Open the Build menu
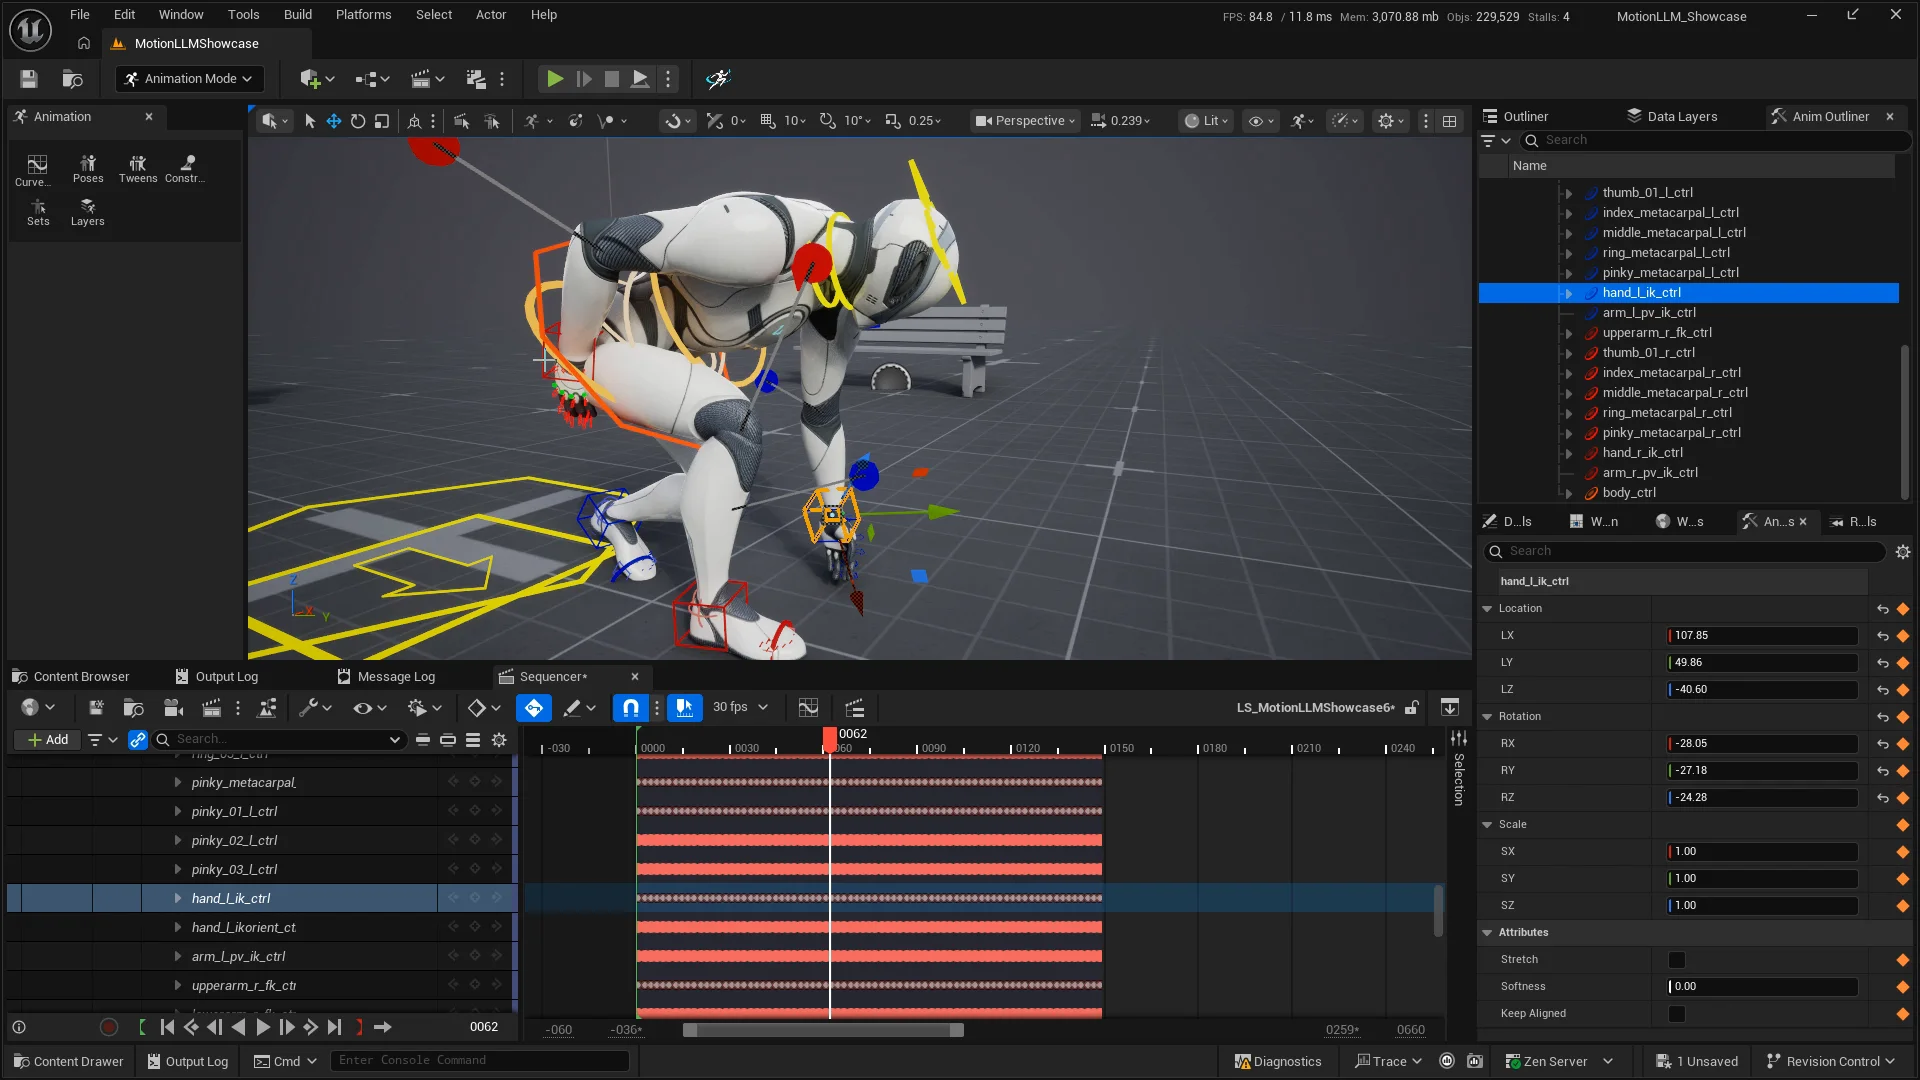This screenshot has height=1080, width=1920. 298,15
